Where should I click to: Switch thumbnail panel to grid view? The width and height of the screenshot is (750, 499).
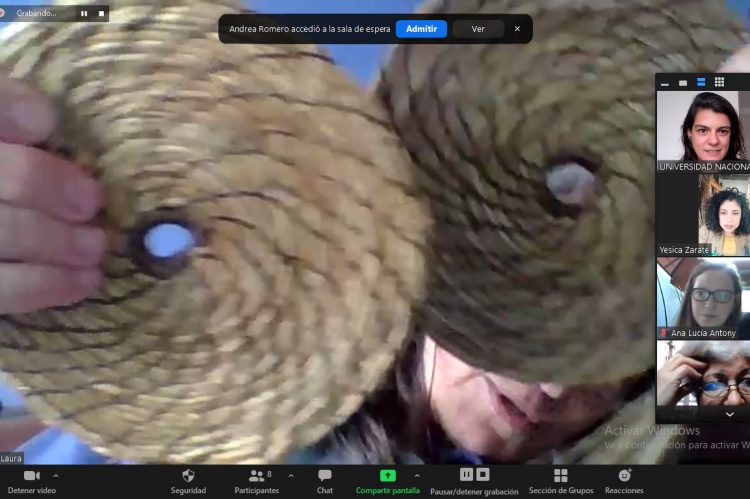(x=719, y=82)
